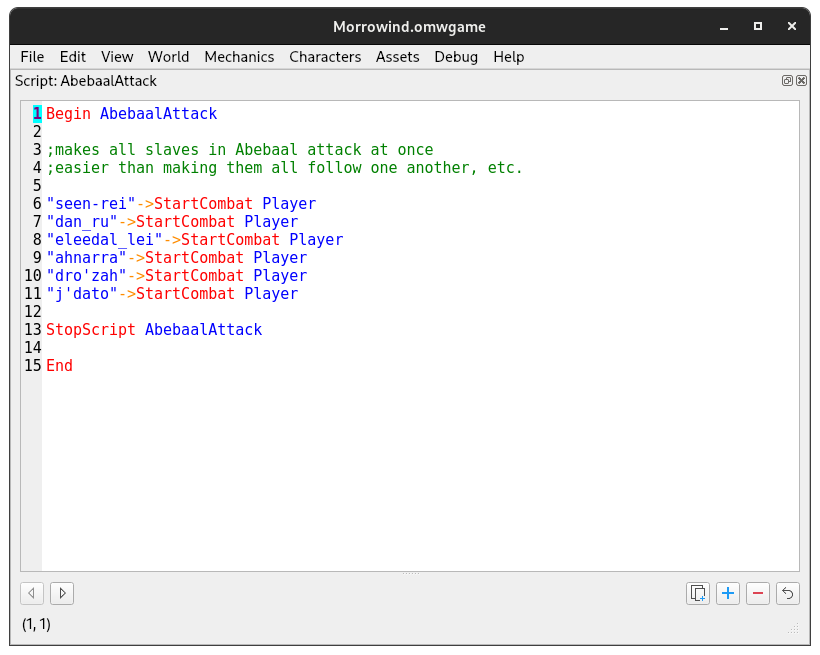Click the blue Add Record icon

[728, 593]
